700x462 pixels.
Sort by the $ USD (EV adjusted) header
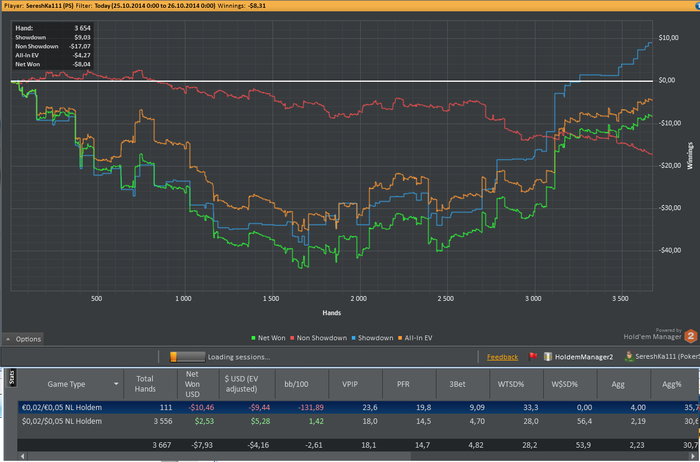pyautogui.click(x=247, y=384)
